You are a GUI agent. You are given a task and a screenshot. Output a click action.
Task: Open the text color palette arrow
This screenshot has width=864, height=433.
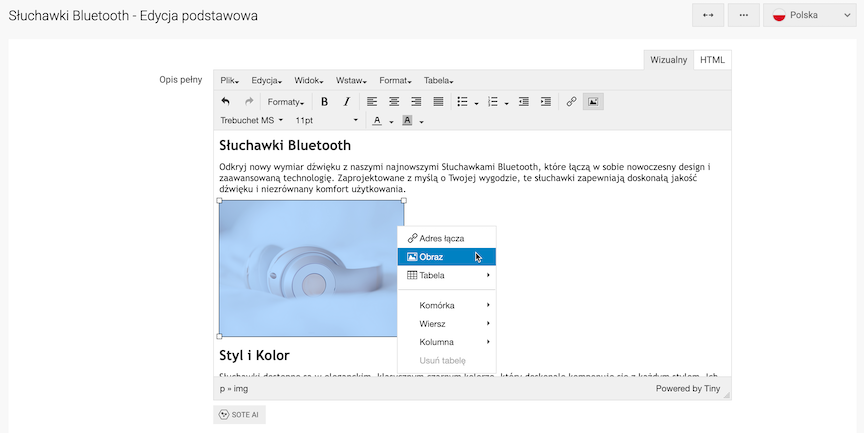point(391,121)
